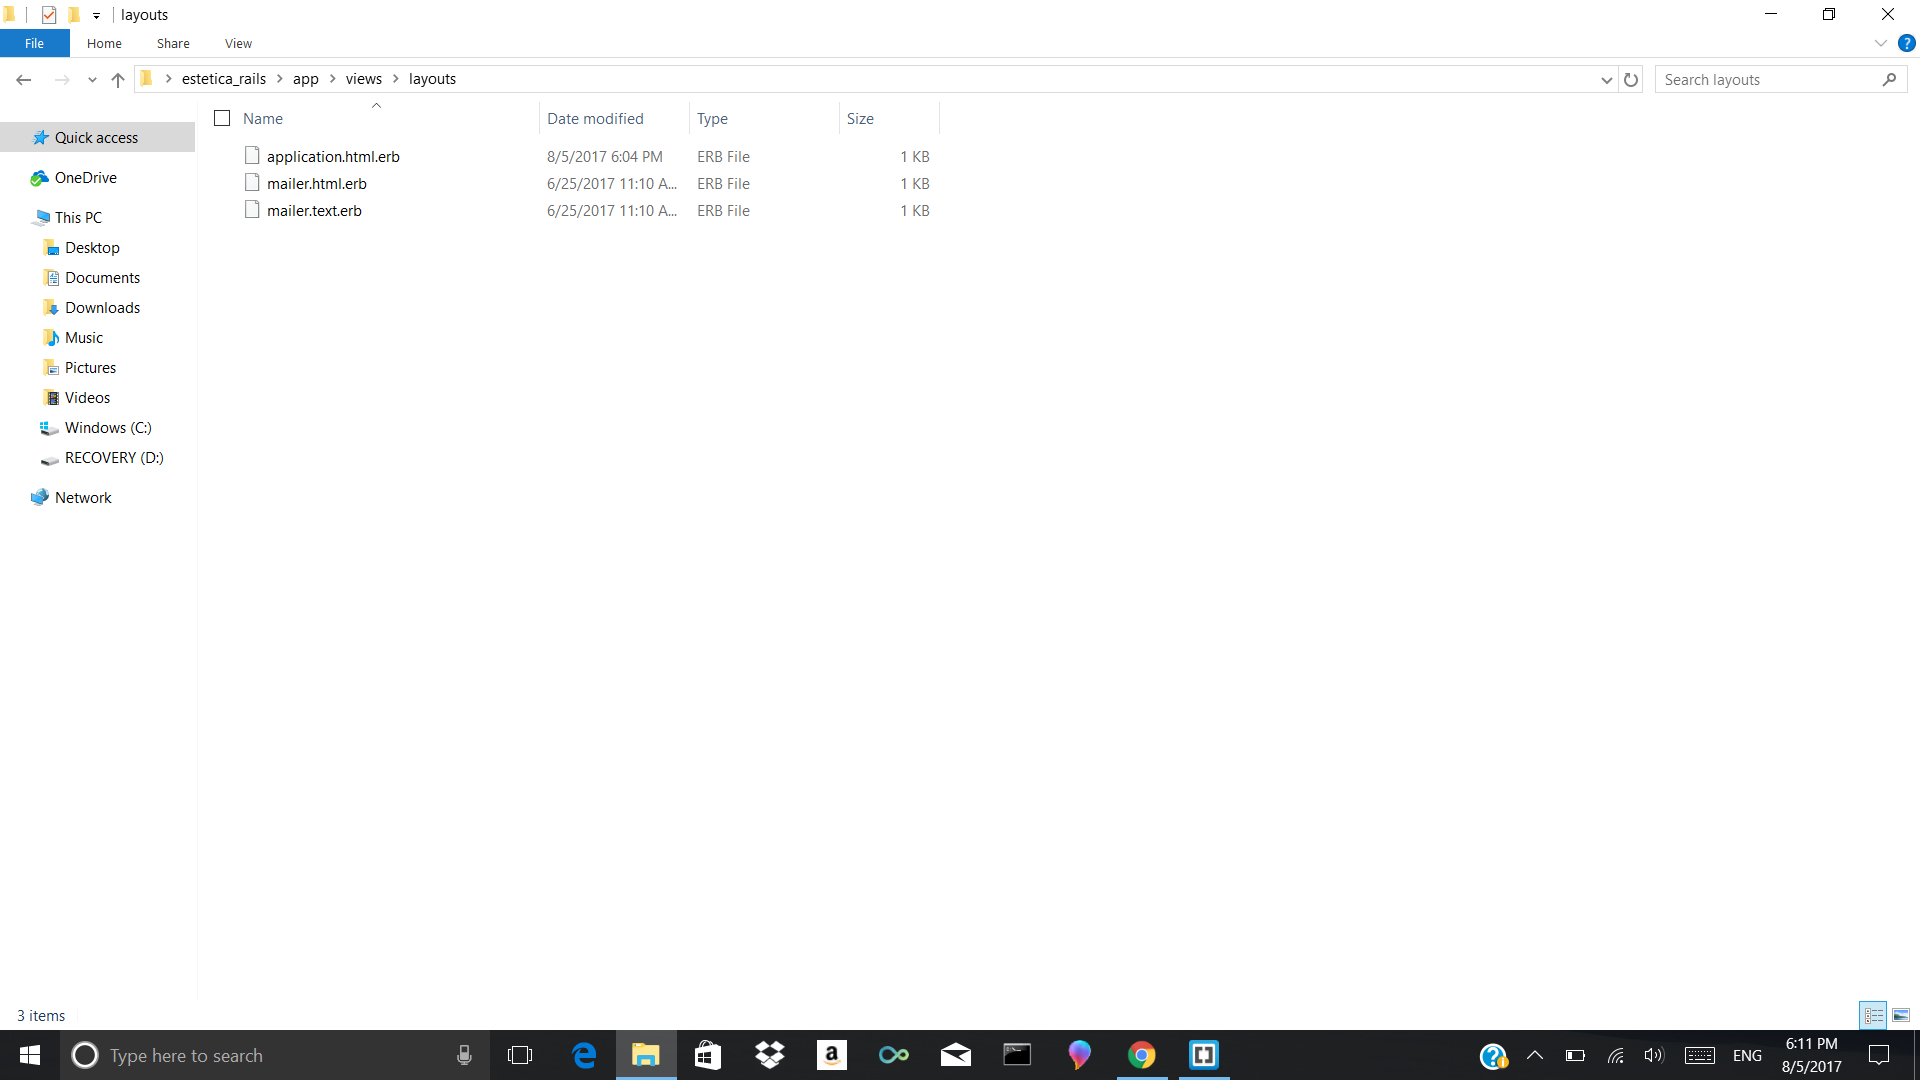This screenshot has height=1080, width=1920.
Task: Expand chevron after views breadcrumb
Action: (x=396, y=79)
